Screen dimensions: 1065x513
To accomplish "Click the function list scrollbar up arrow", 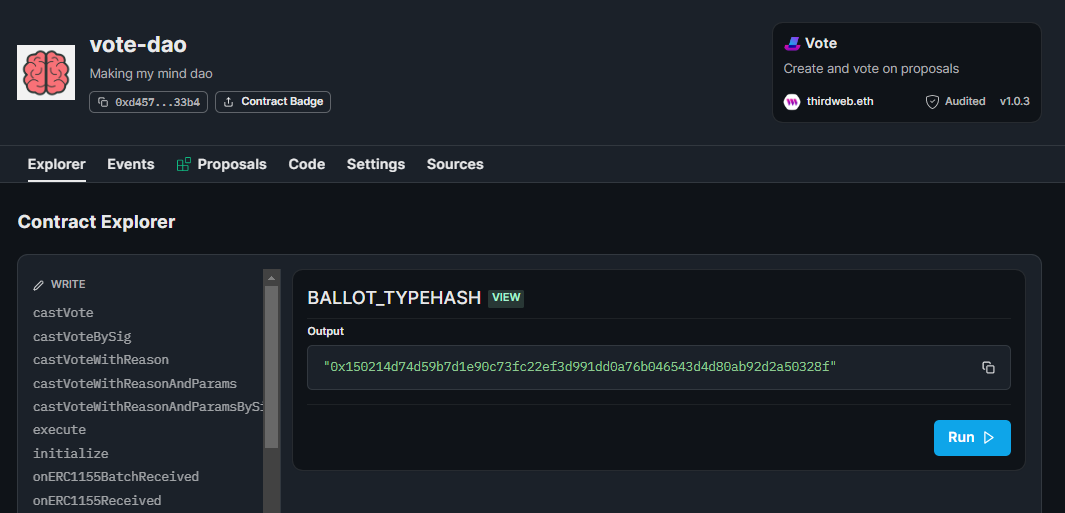I will 271,277.
